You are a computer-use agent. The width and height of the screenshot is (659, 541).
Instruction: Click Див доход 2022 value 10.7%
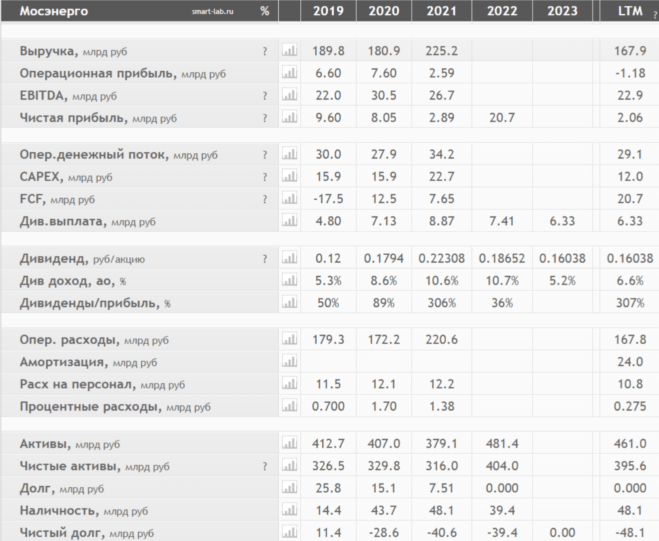coord(502,280)
